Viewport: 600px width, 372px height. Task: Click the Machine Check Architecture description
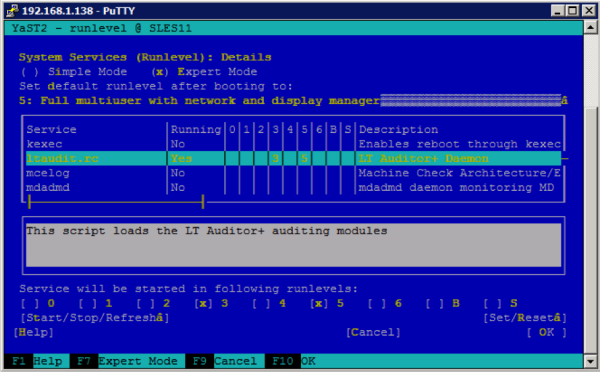460,173
